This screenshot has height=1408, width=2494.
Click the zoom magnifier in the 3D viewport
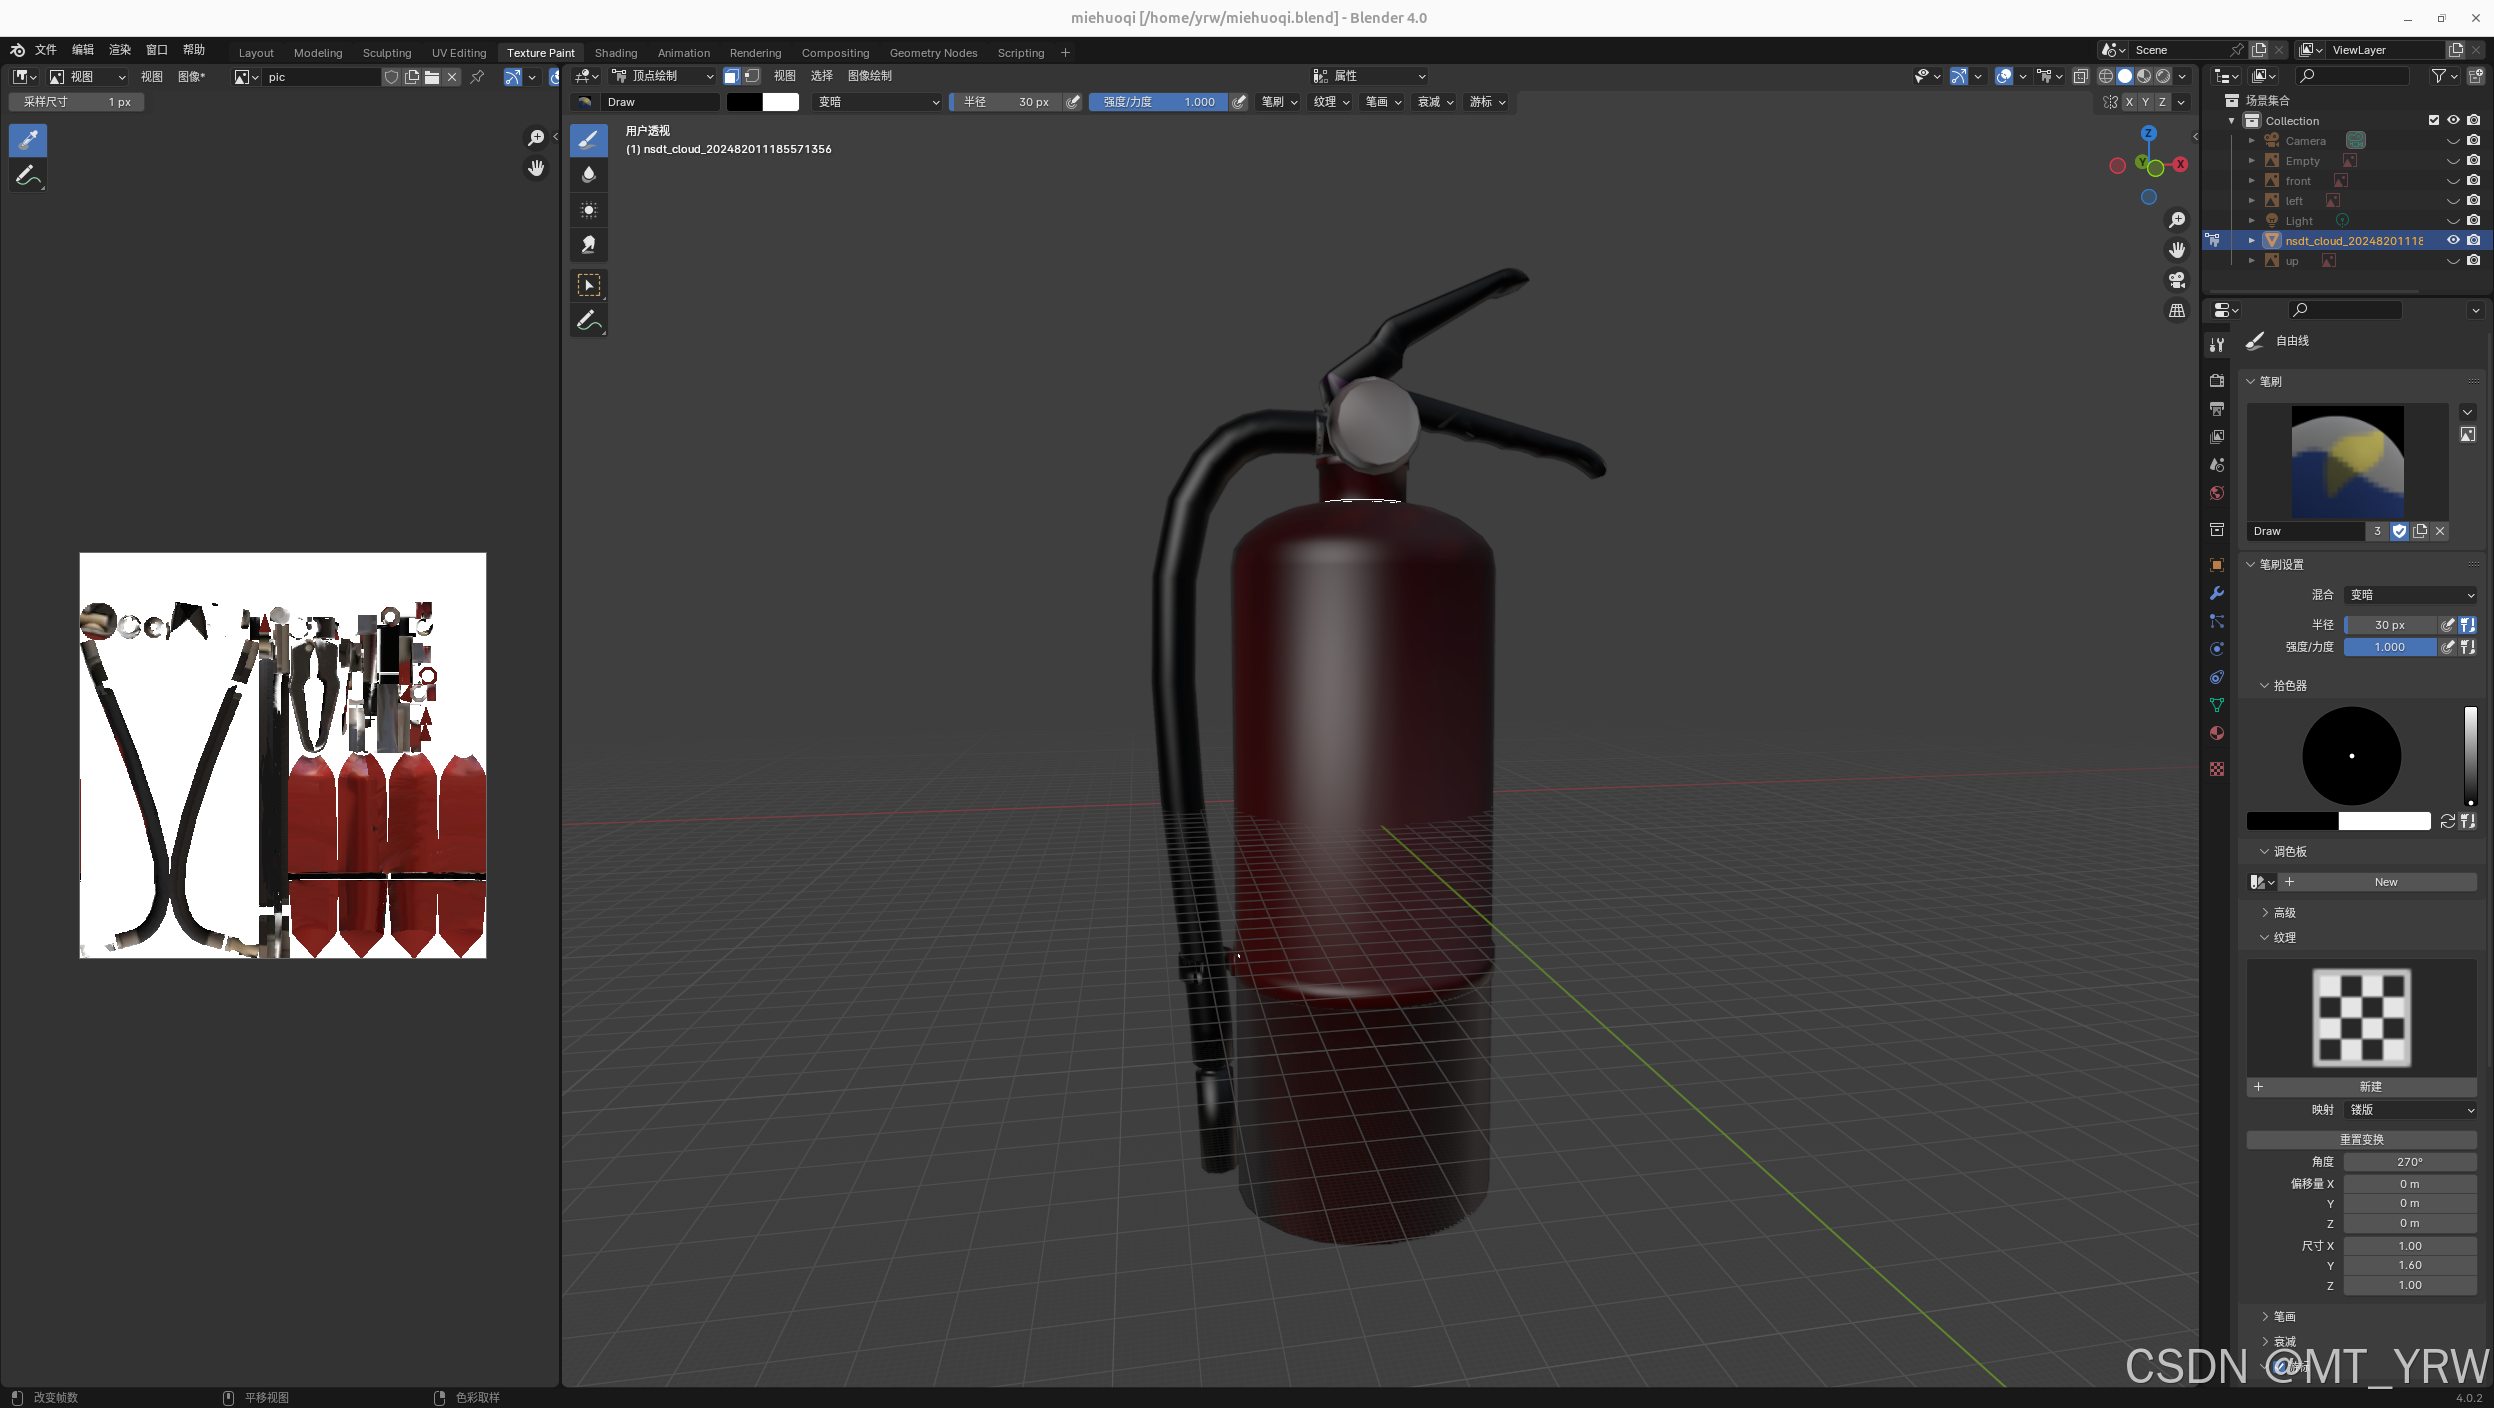[x=2177, y=220]
